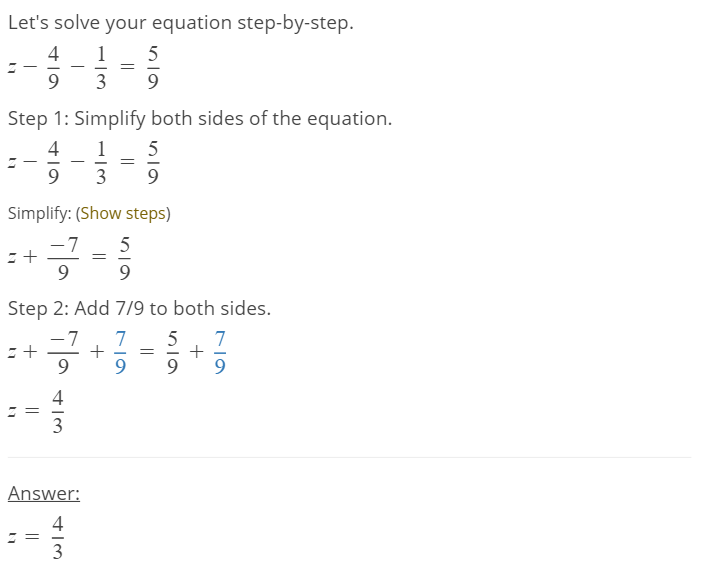Click the underlined Answer heading
Viewport: 713px width, 566px height.
[x=44, y=493]
